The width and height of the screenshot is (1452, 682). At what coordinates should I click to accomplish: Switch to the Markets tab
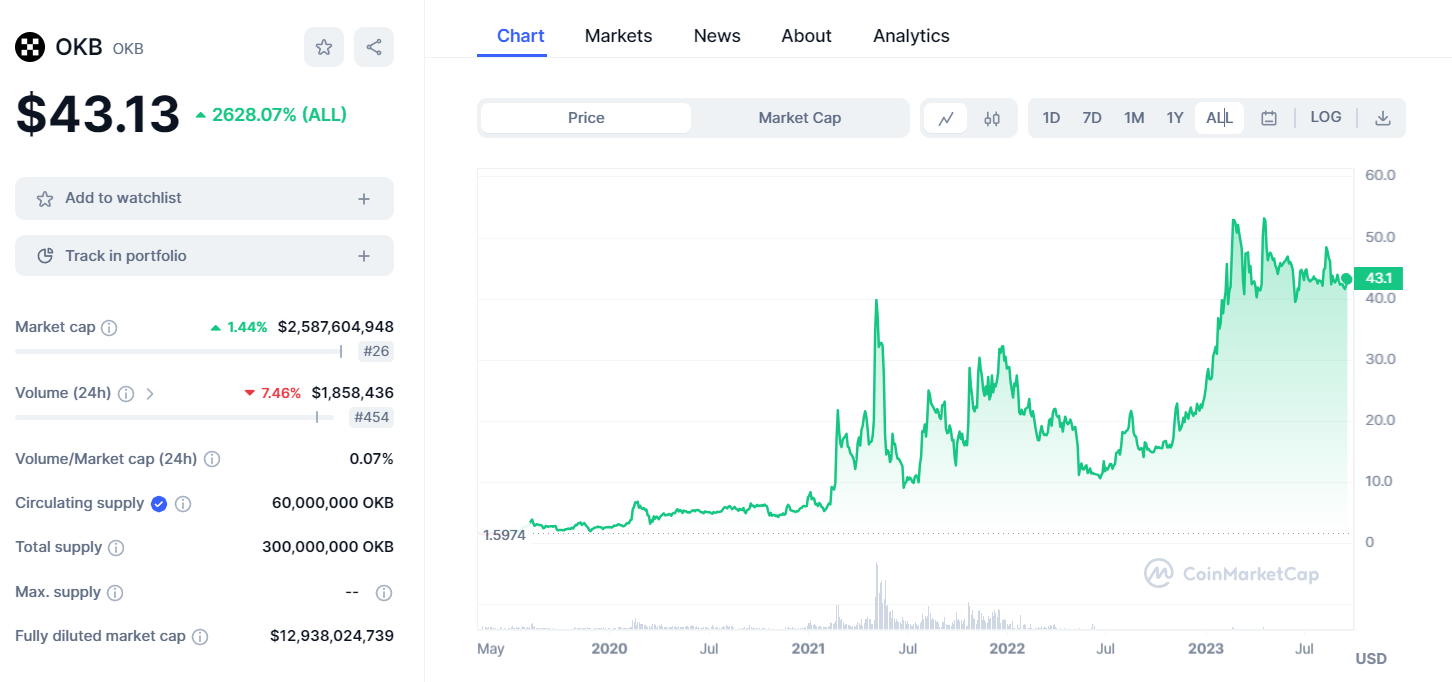point(618,36)
